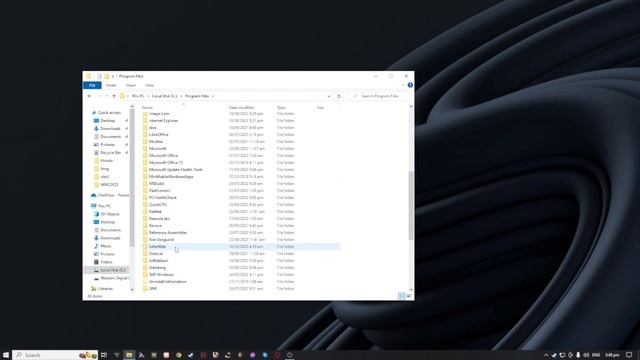640x360 pixels.
Task: Switch to details view using status bar icon
Action: (401, 296)
